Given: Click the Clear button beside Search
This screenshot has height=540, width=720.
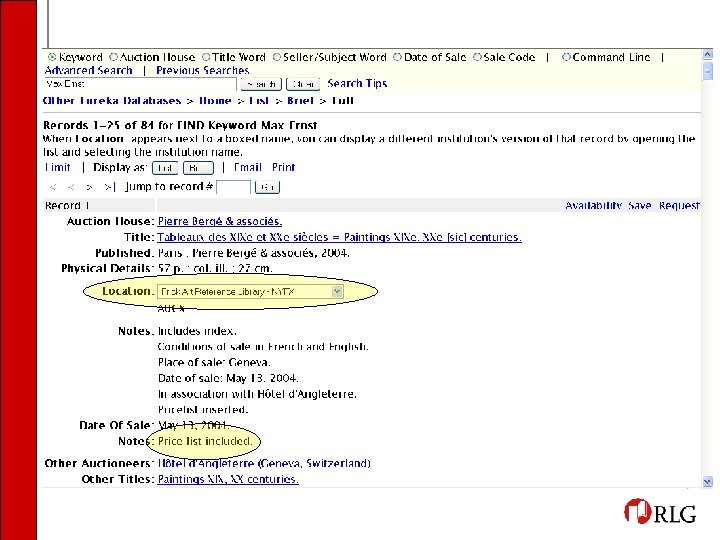Looking at the screenshot, I should coord(303,84).
